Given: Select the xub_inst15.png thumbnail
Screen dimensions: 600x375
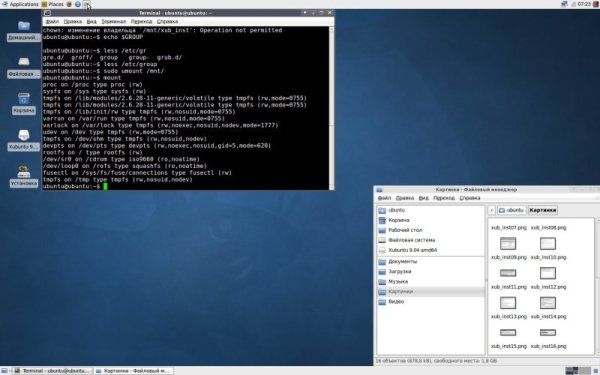Looking at the screenshot, I should [508, 332].
